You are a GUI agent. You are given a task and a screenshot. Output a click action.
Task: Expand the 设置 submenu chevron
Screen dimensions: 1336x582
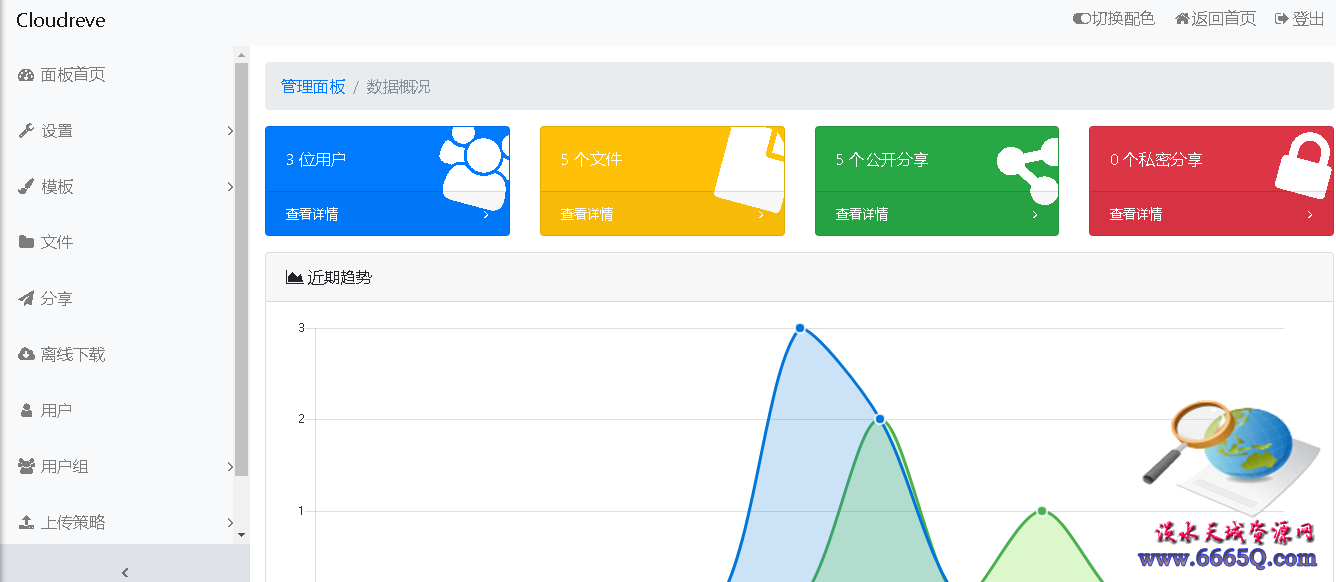[230, 131]
